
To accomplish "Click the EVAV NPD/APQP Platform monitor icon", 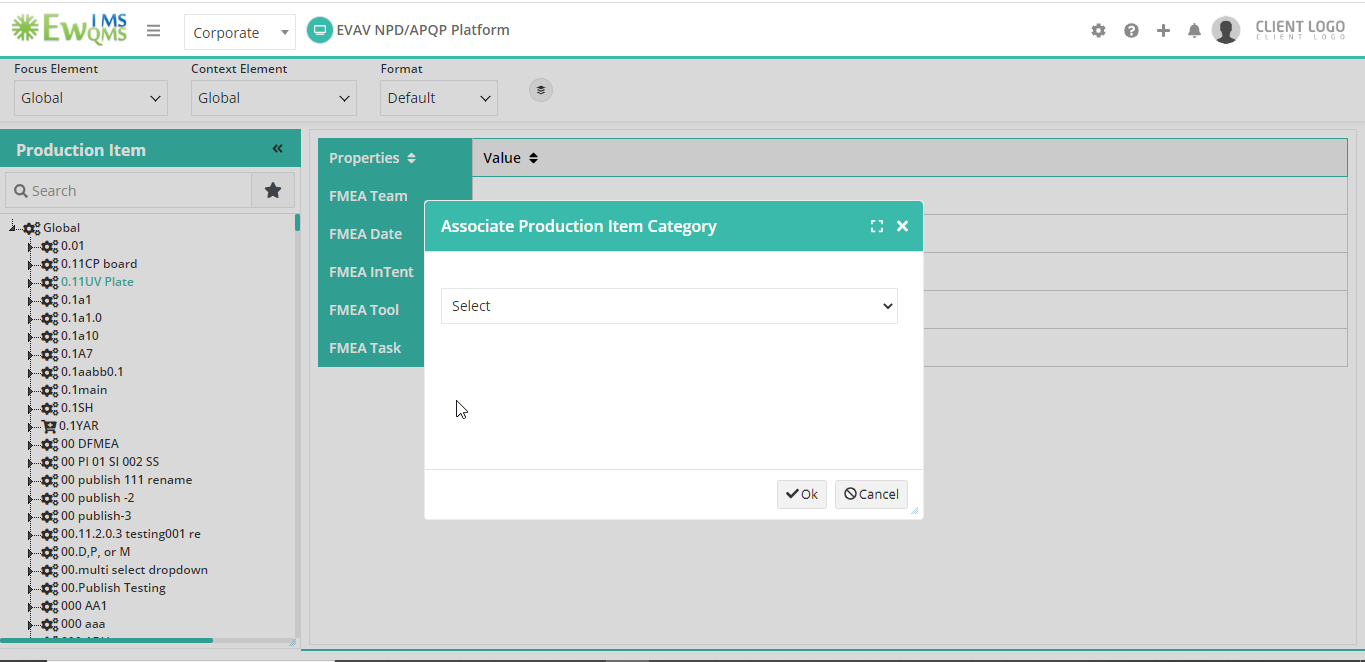I will pos(319,30).
